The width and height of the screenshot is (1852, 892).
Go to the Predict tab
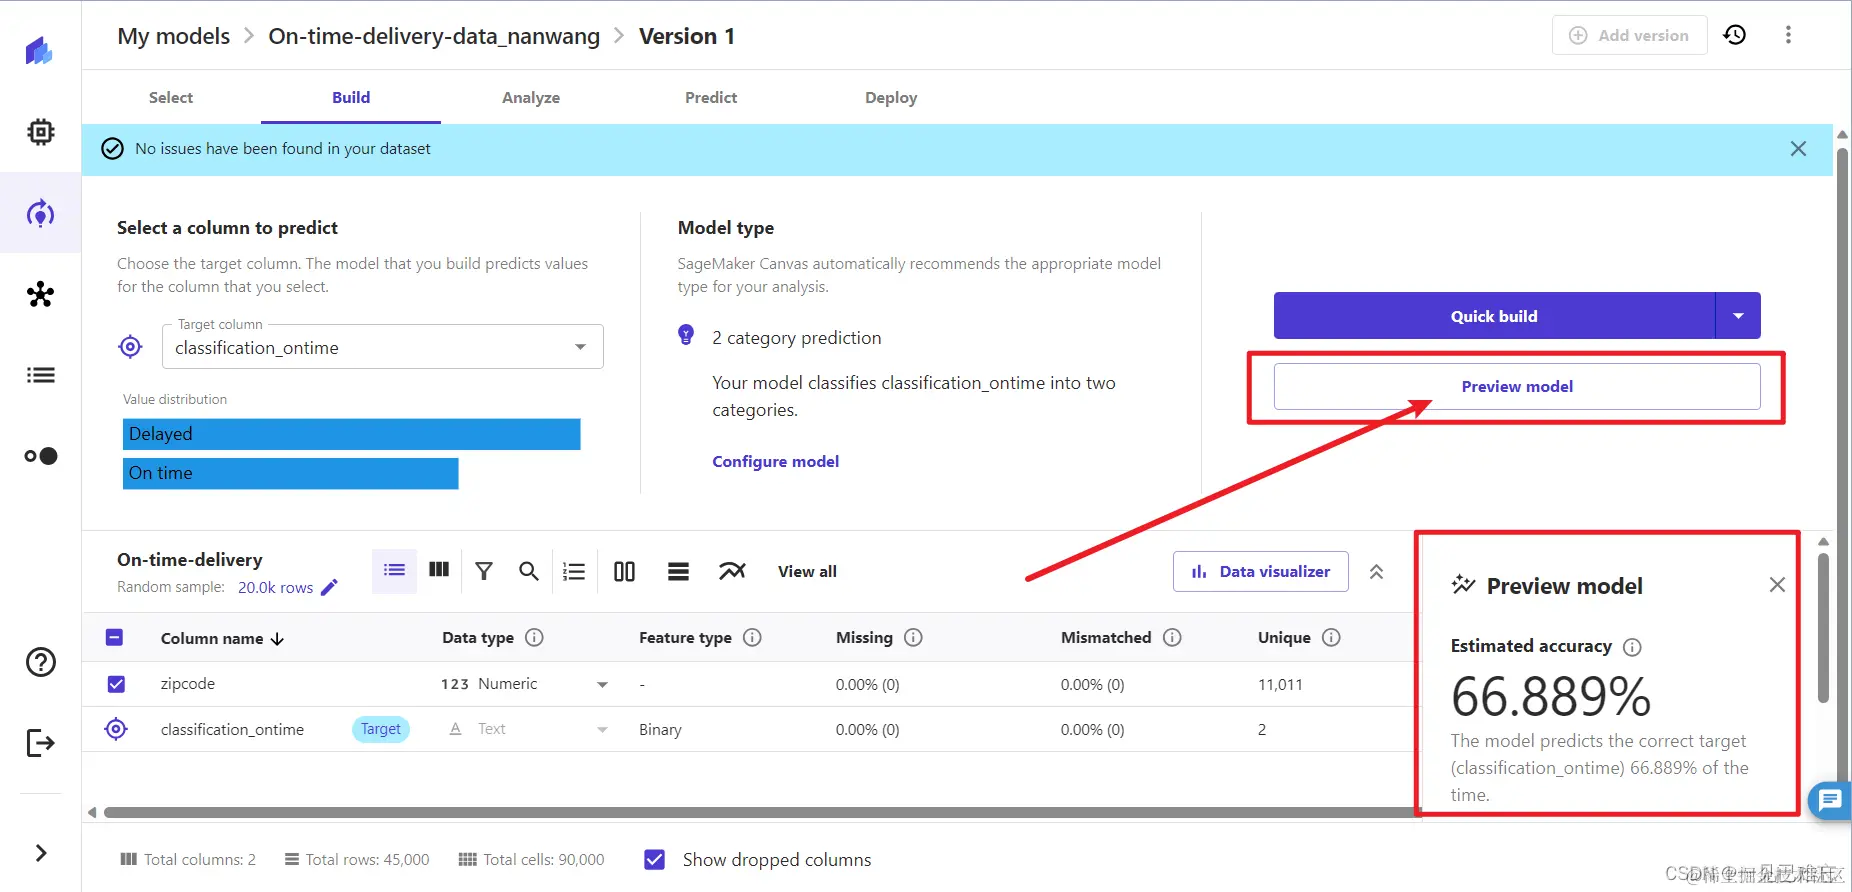711,98
